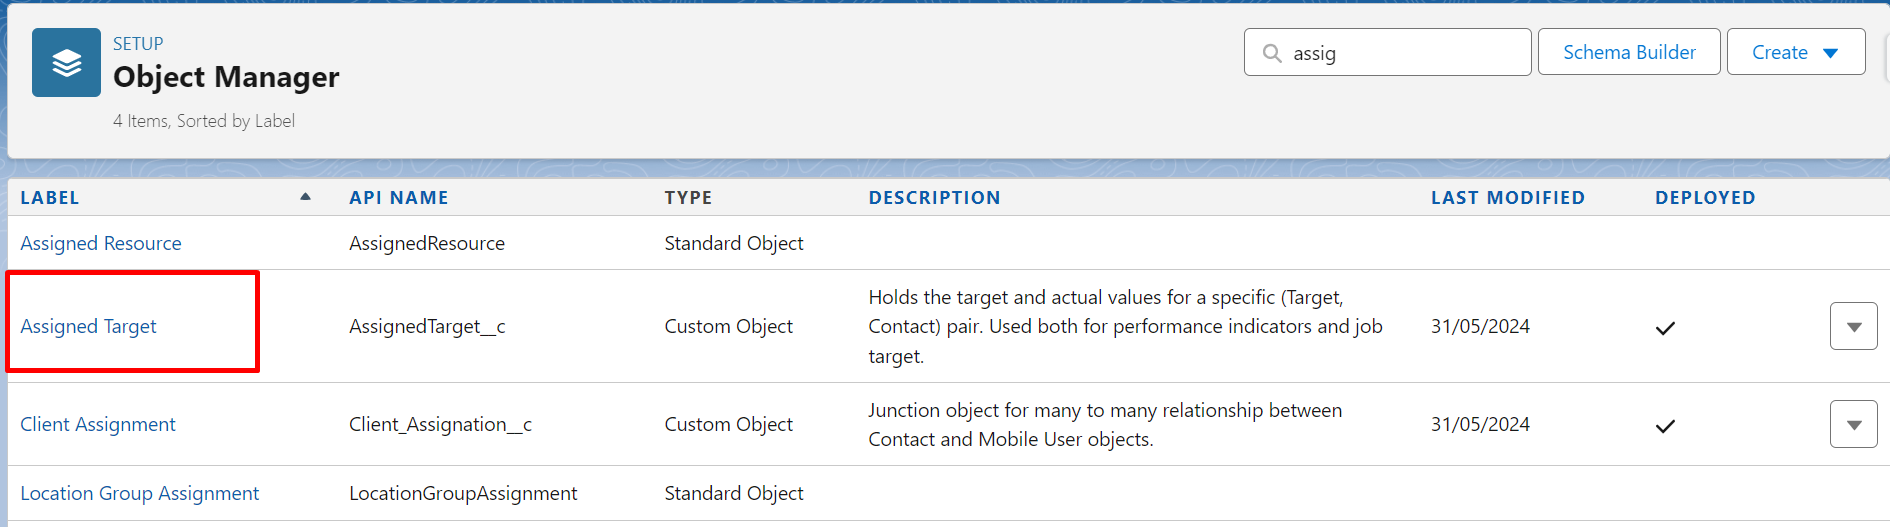The width and height of the screenshot is (1890, 527).
Task: Open the Client Assignment object
Action: pos(98,424)
